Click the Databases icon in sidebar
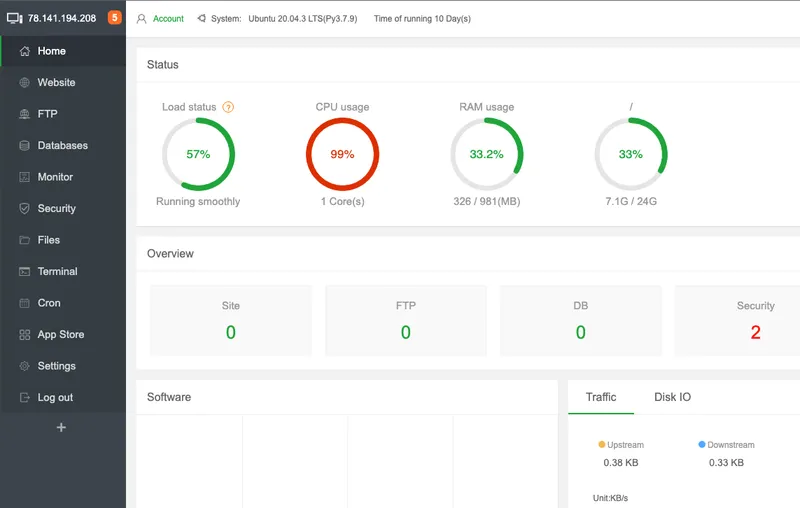This screenshot has width=800, height=508. coord(25,146)
